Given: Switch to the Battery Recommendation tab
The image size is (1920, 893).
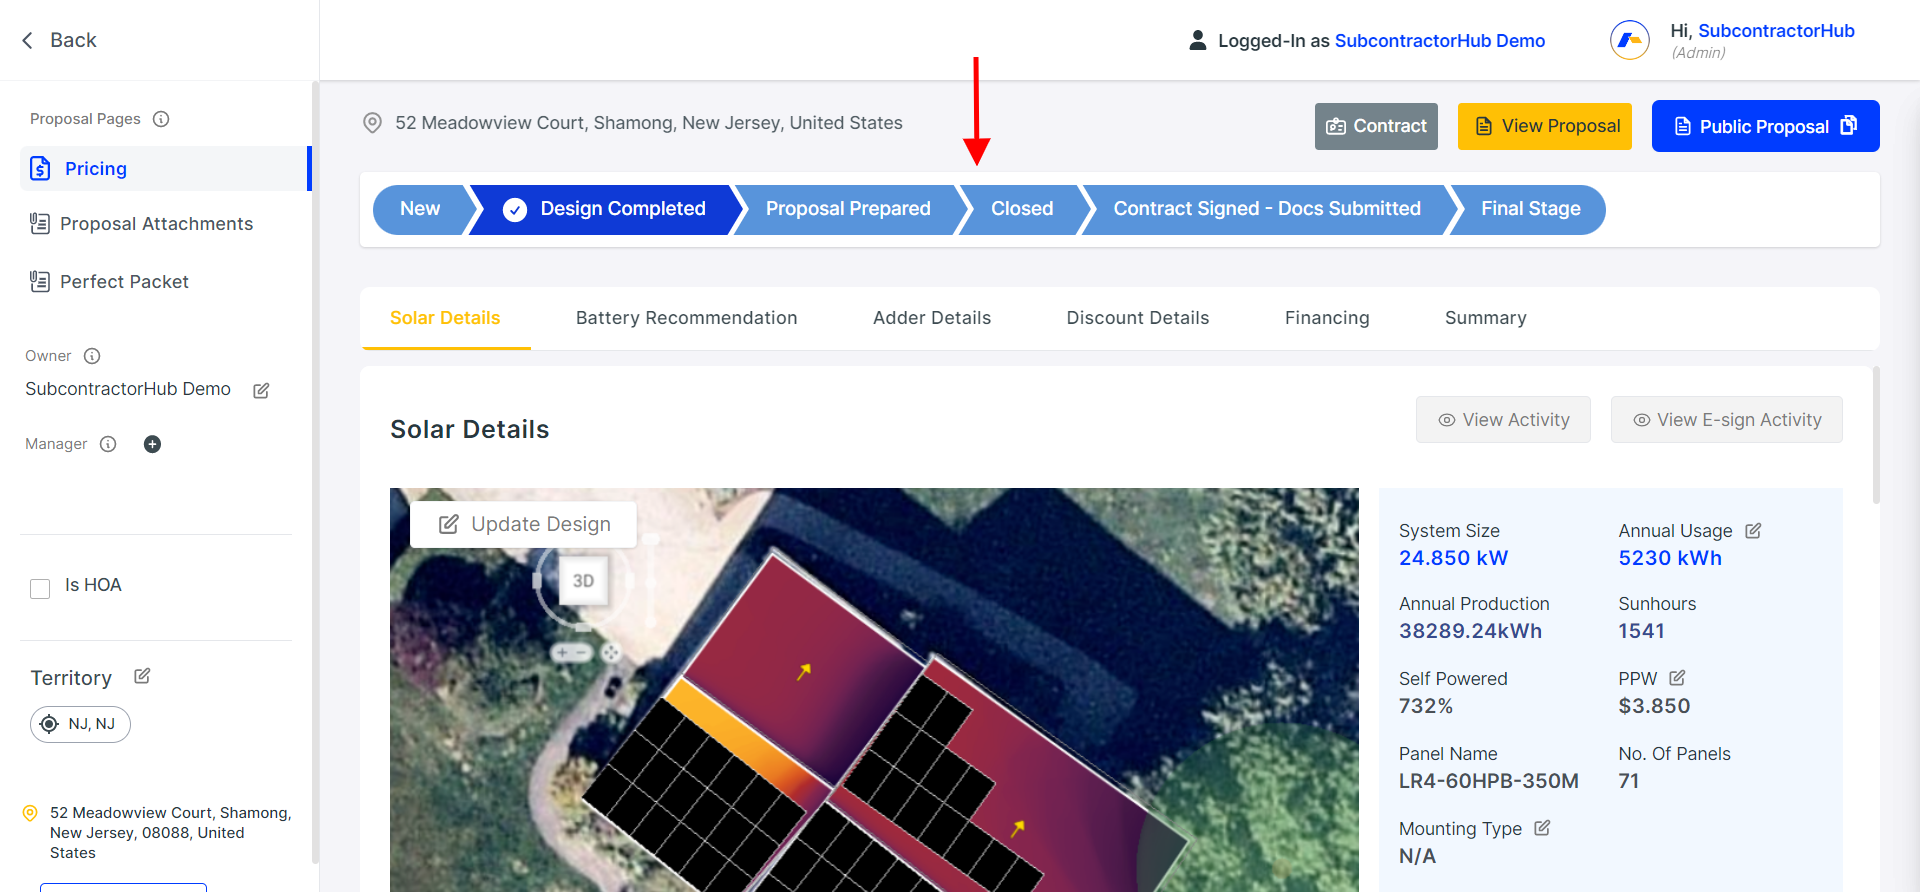Looking at the screenshot, I should coord(686,318).
